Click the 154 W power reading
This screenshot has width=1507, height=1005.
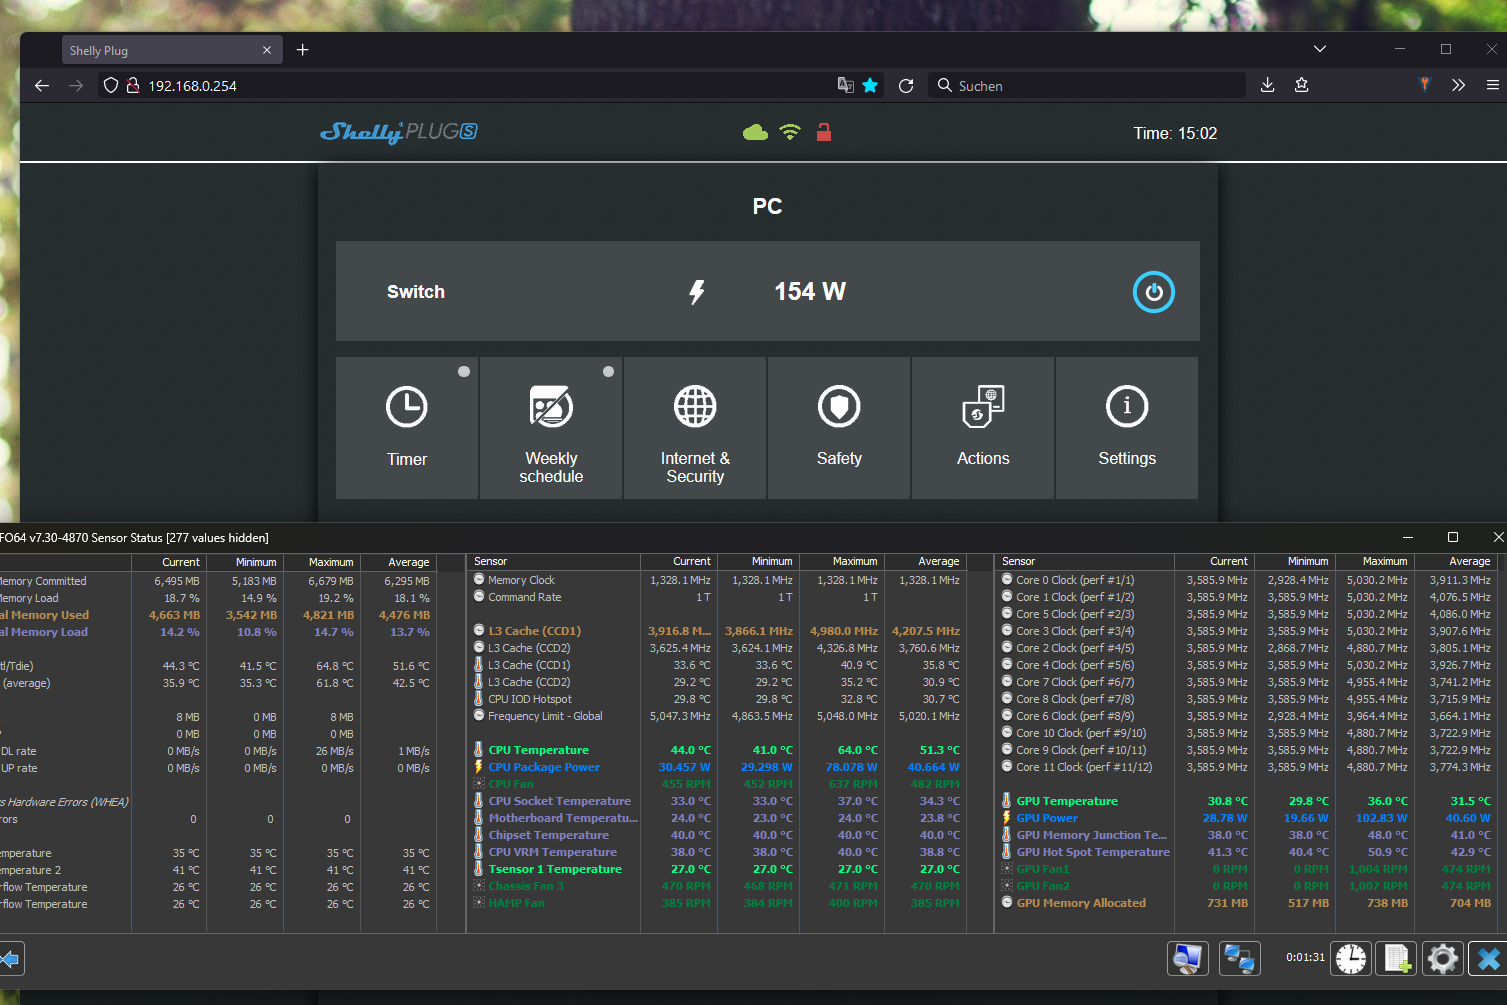pos(810,292)
